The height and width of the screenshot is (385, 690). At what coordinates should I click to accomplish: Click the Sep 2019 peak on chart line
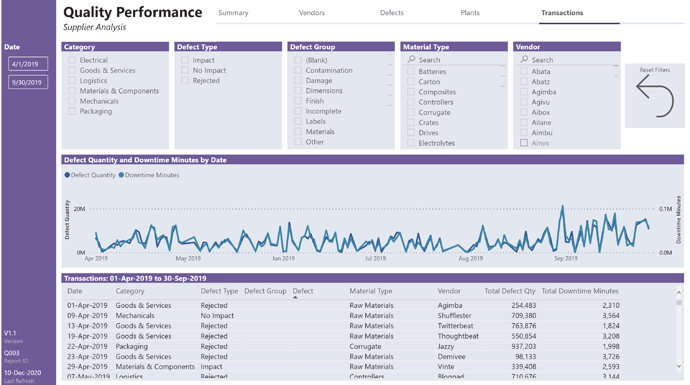[562, 206]
